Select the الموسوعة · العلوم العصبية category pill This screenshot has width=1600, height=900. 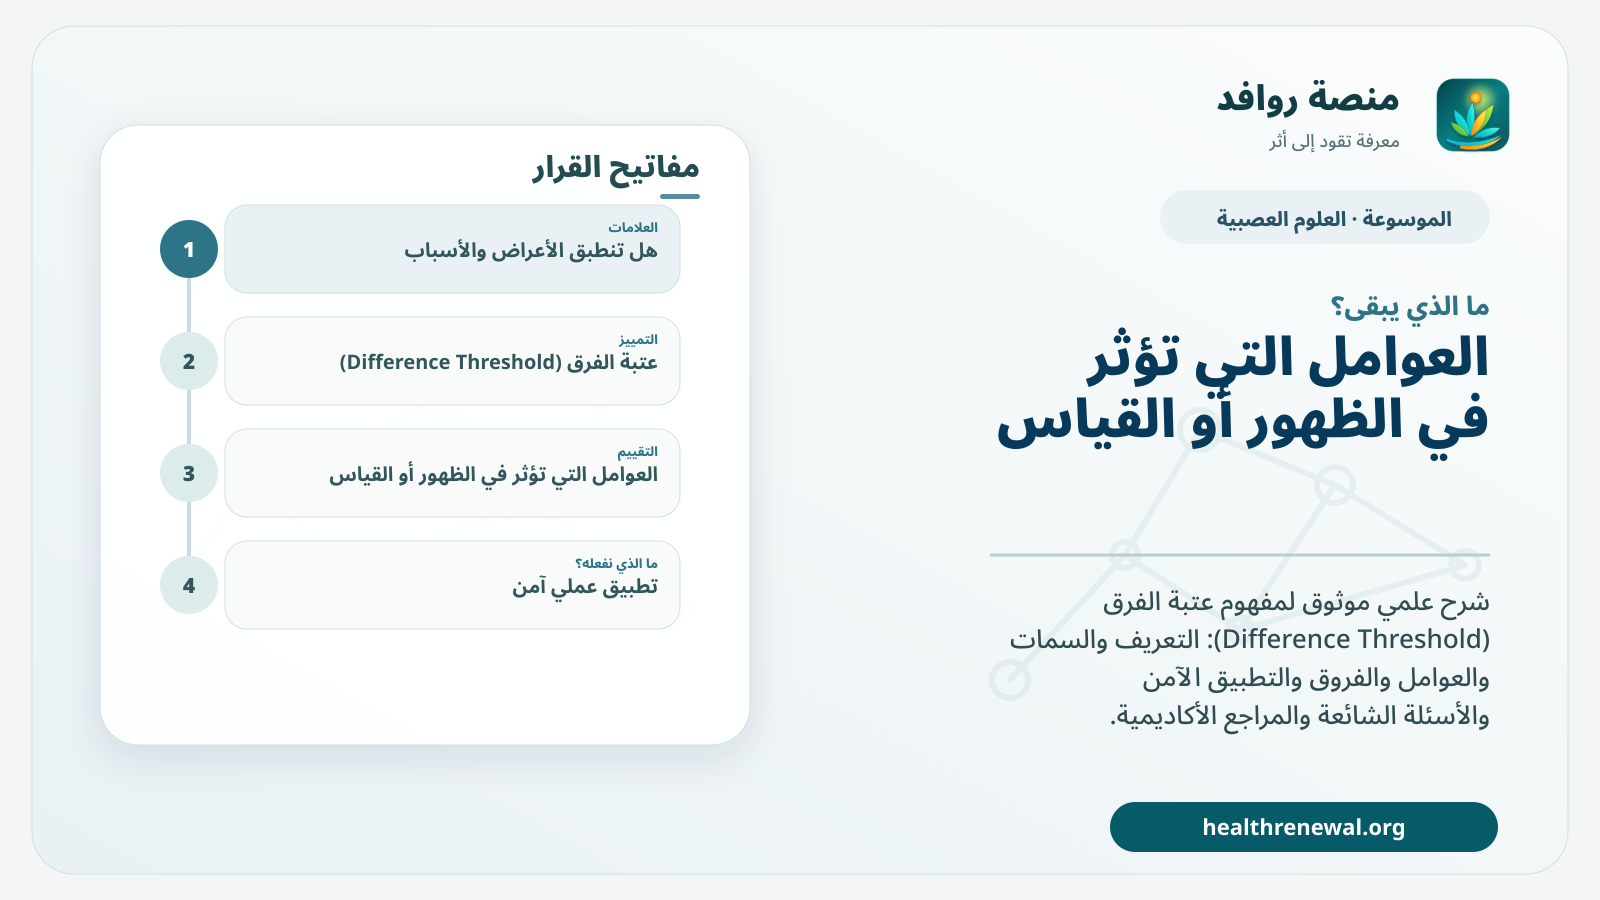pyautogui.click(x=1324, y=217)
